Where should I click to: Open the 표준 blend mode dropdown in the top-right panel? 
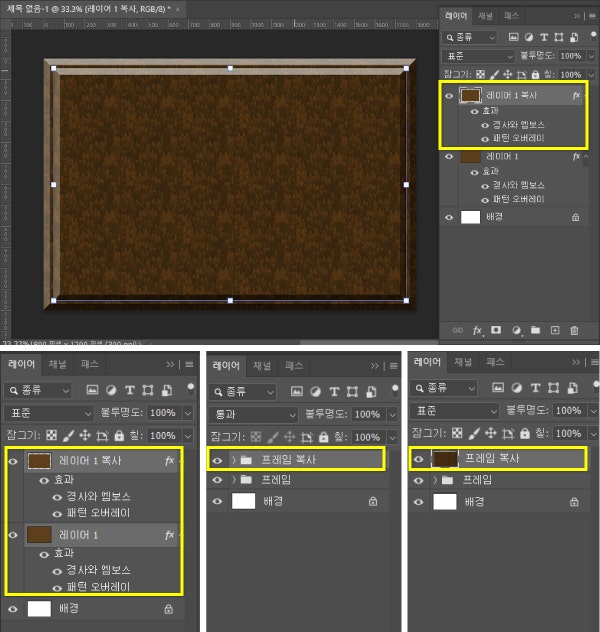pos(478,56)
